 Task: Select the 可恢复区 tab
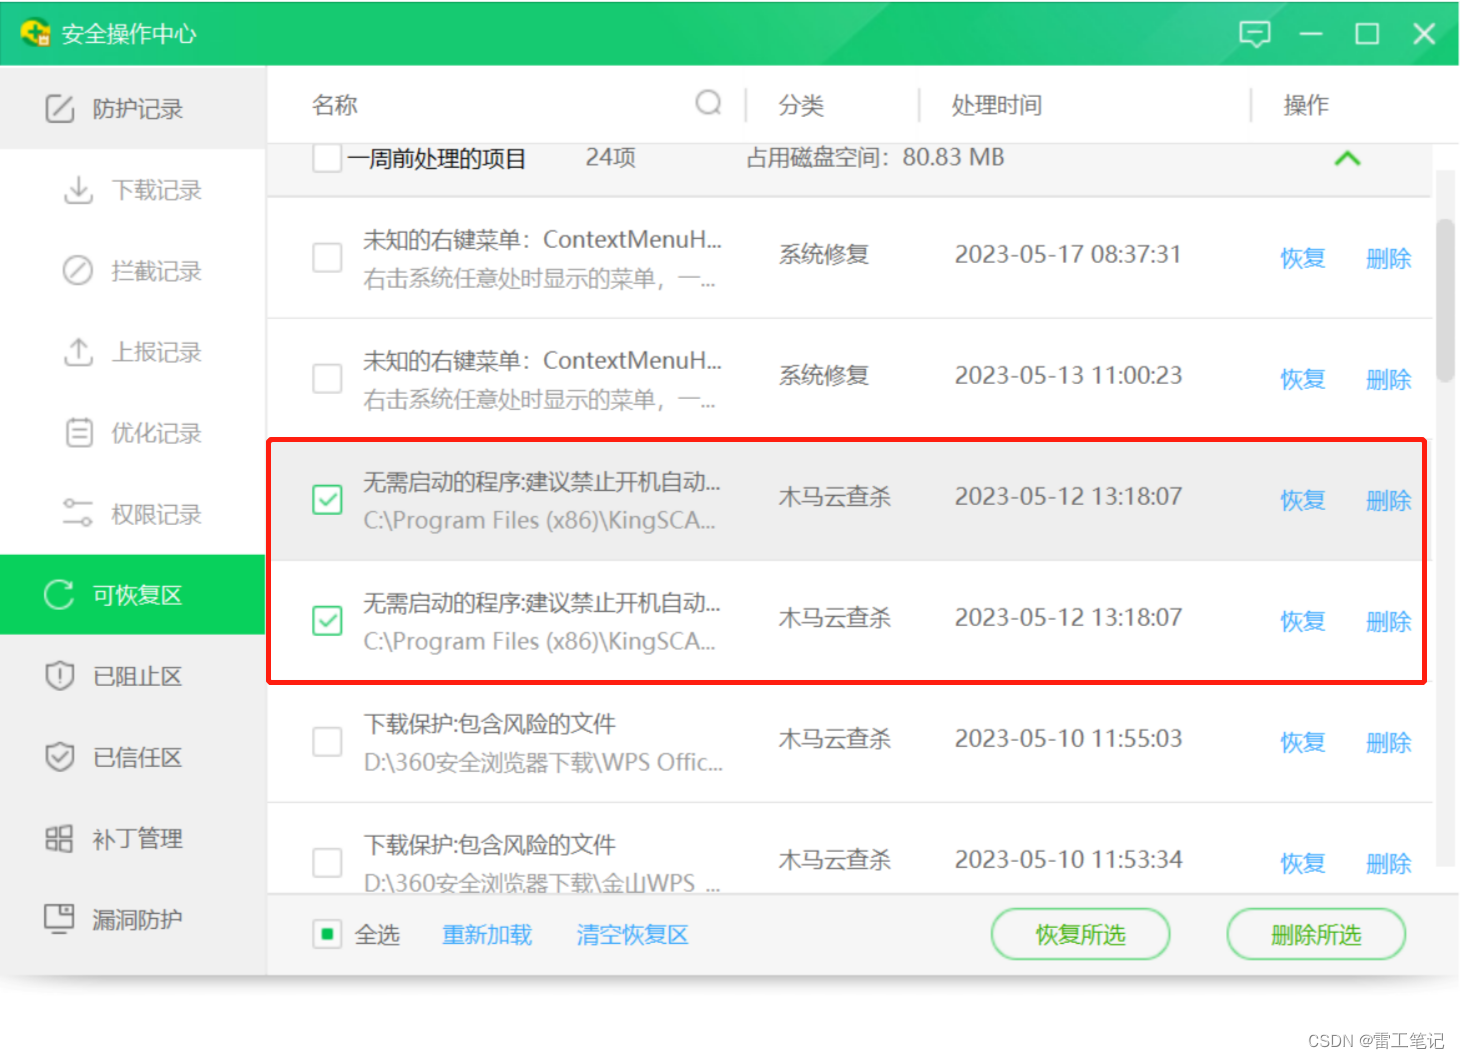tap(133, 595)
